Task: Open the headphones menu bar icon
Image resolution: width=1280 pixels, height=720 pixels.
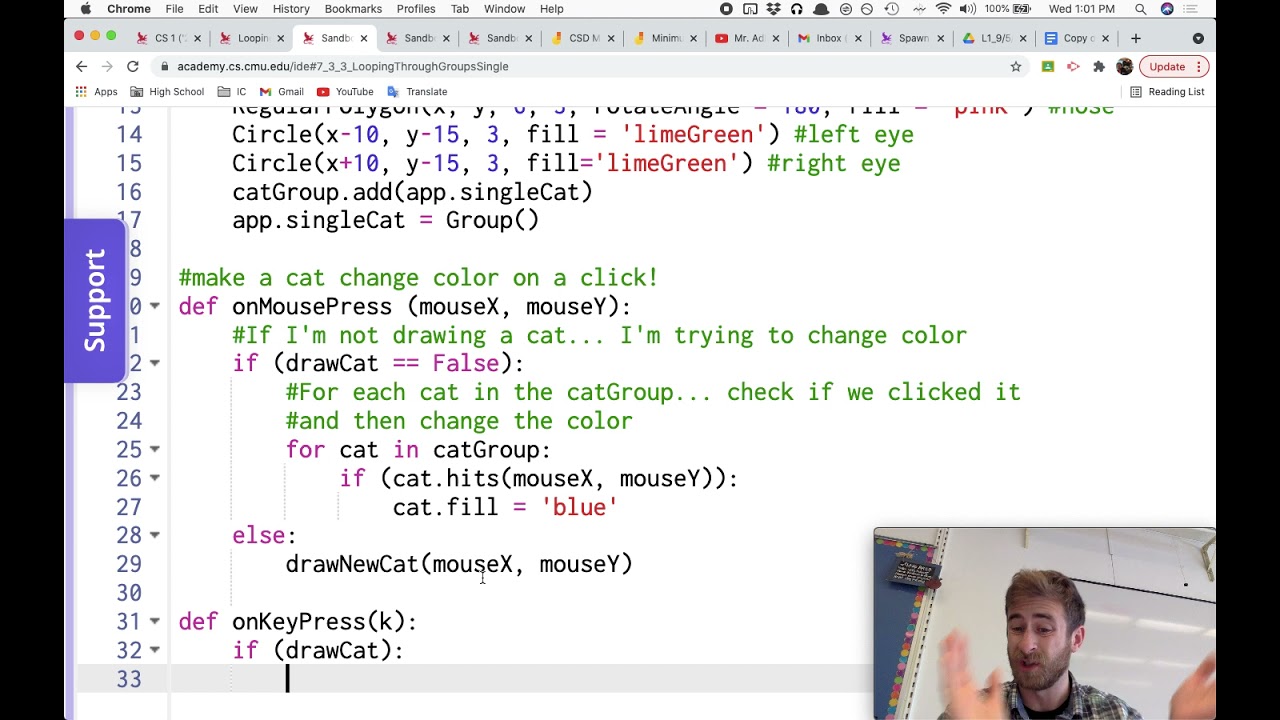Action: 796,9
